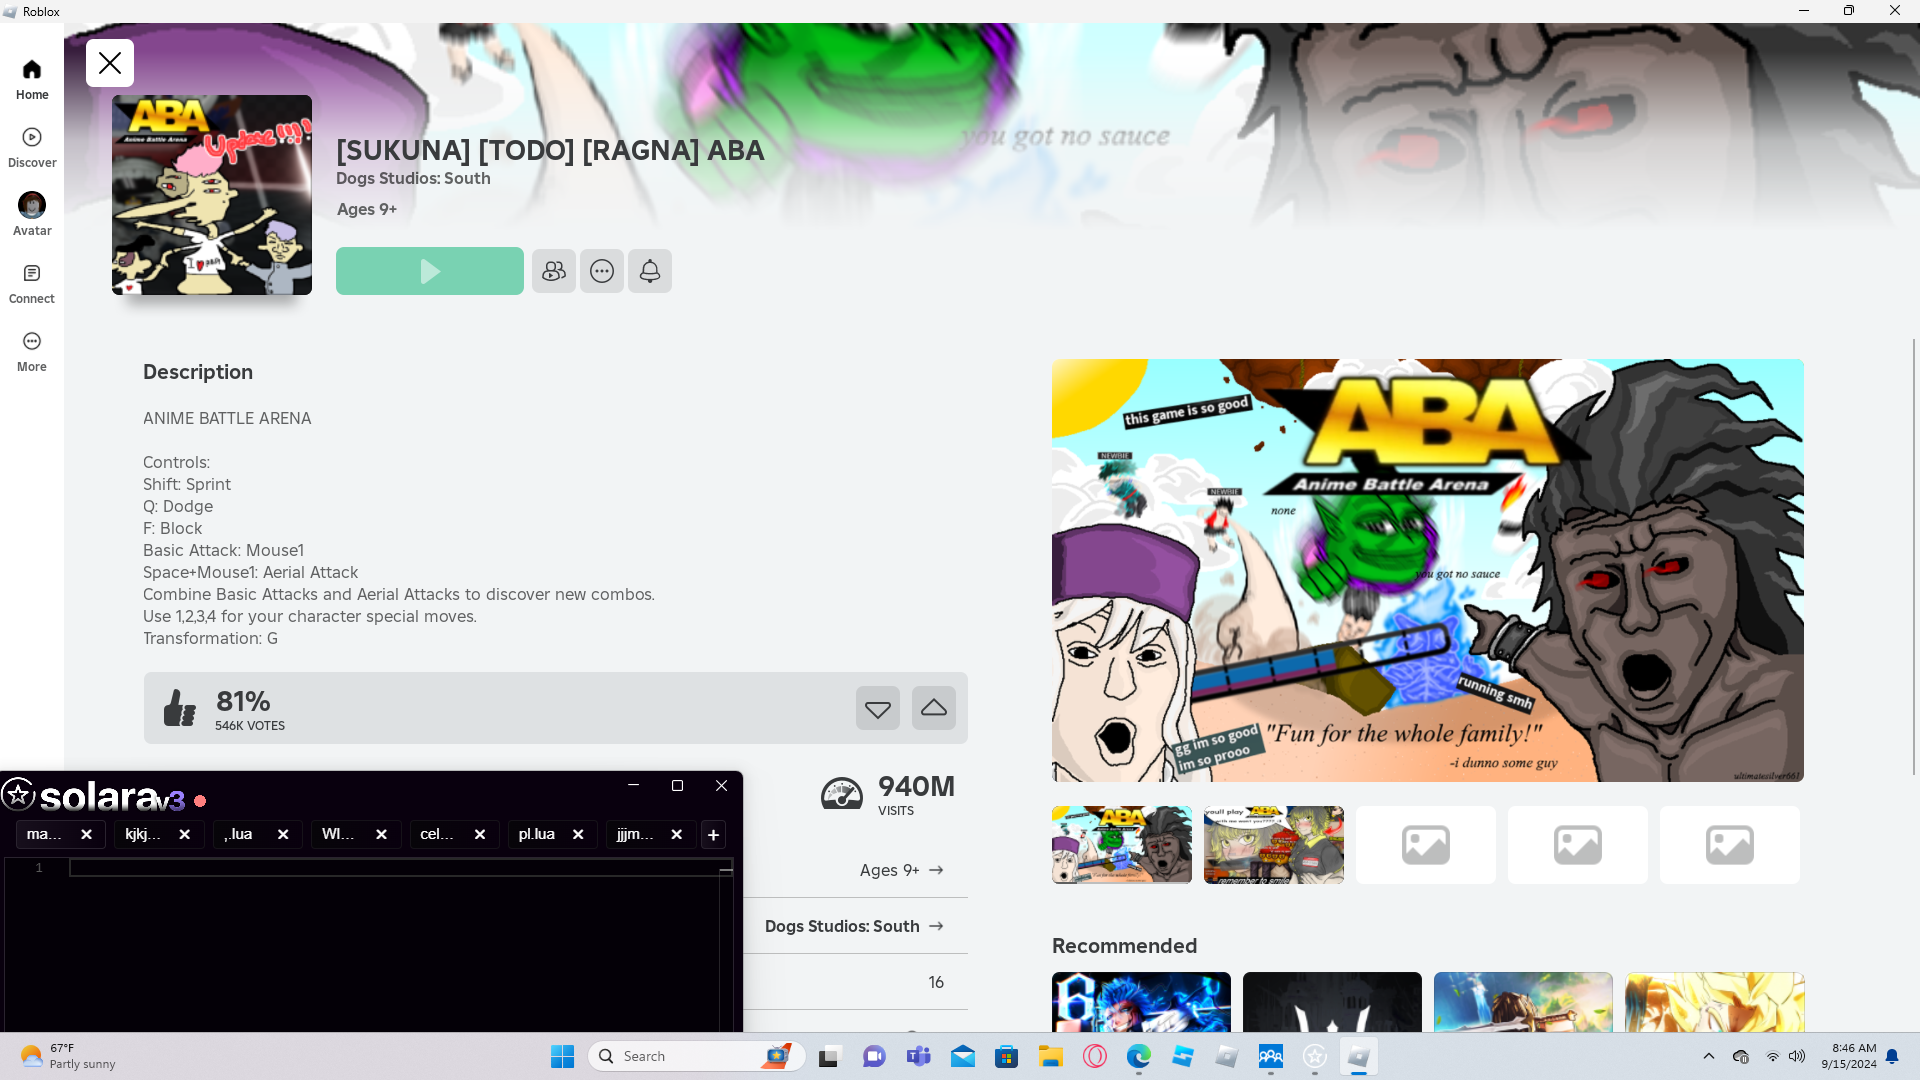Launch Microsoft Teams from taskbar
1920x1080 pixels.
pyautogui.click(x=918, y=1056)
